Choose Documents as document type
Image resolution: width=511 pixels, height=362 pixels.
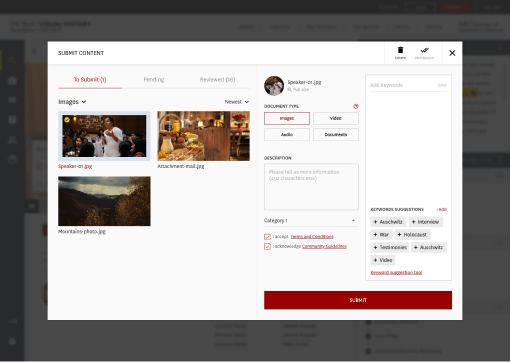coord(336,134)
